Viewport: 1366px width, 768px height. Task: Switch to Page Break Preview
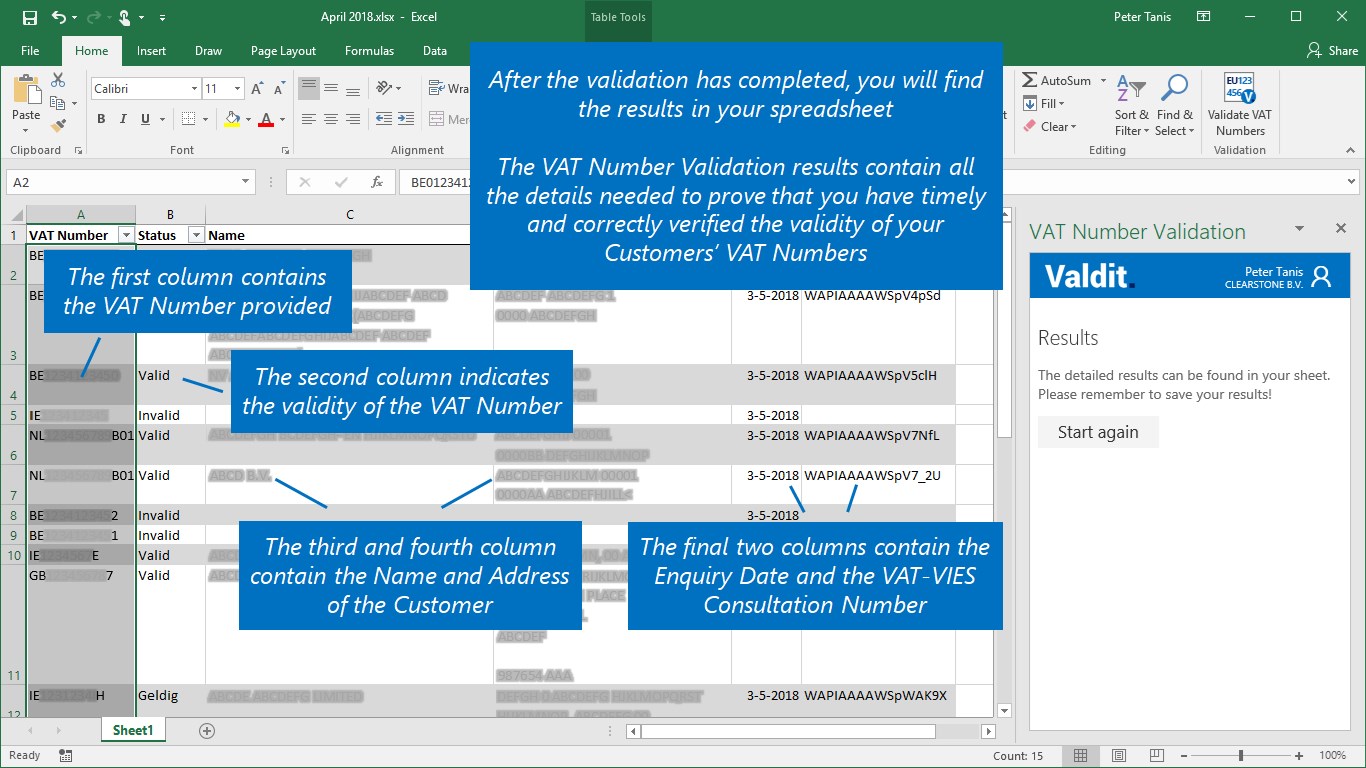tap(1157, 756)
